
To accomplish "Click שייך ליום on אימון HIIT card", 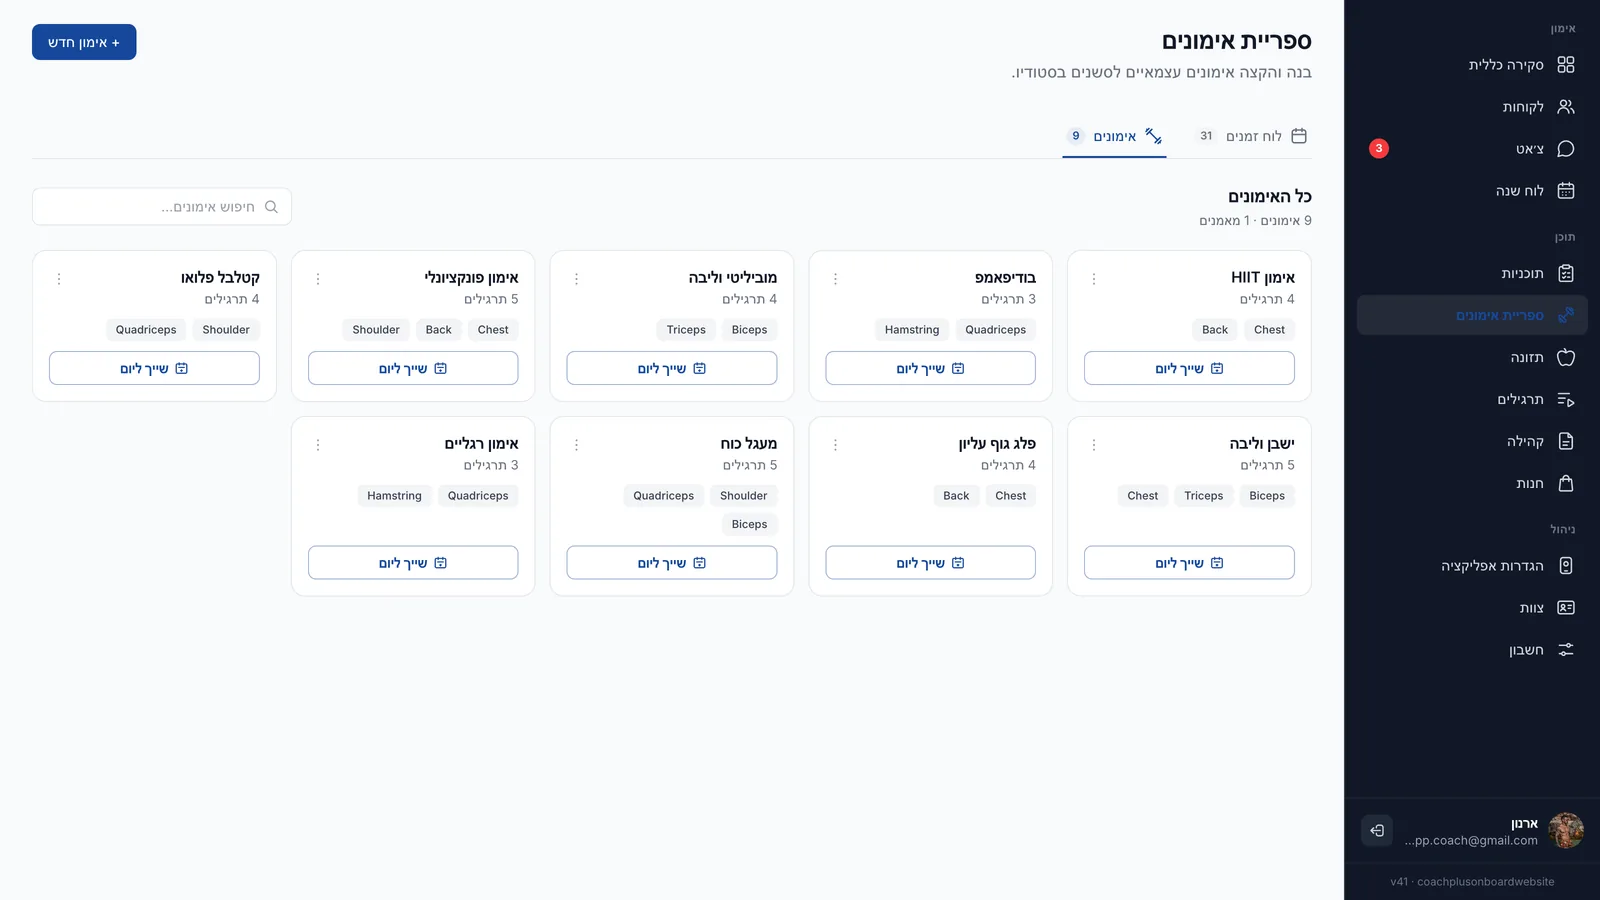I will (x=1189, y=369).
